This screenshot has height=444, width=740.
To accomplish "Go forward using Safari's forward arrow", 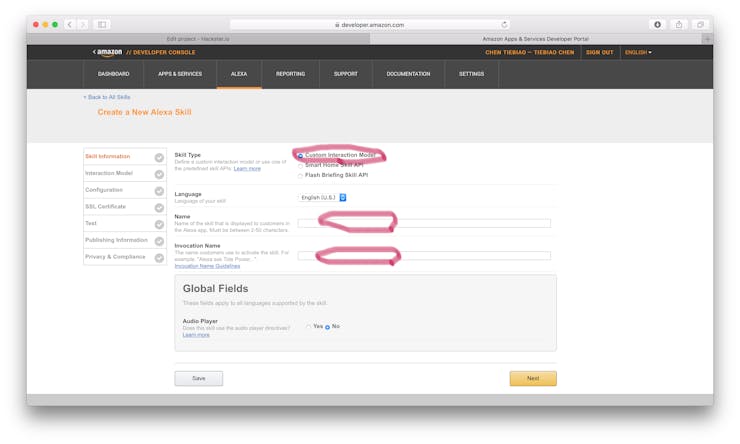I will pos(83,25).
